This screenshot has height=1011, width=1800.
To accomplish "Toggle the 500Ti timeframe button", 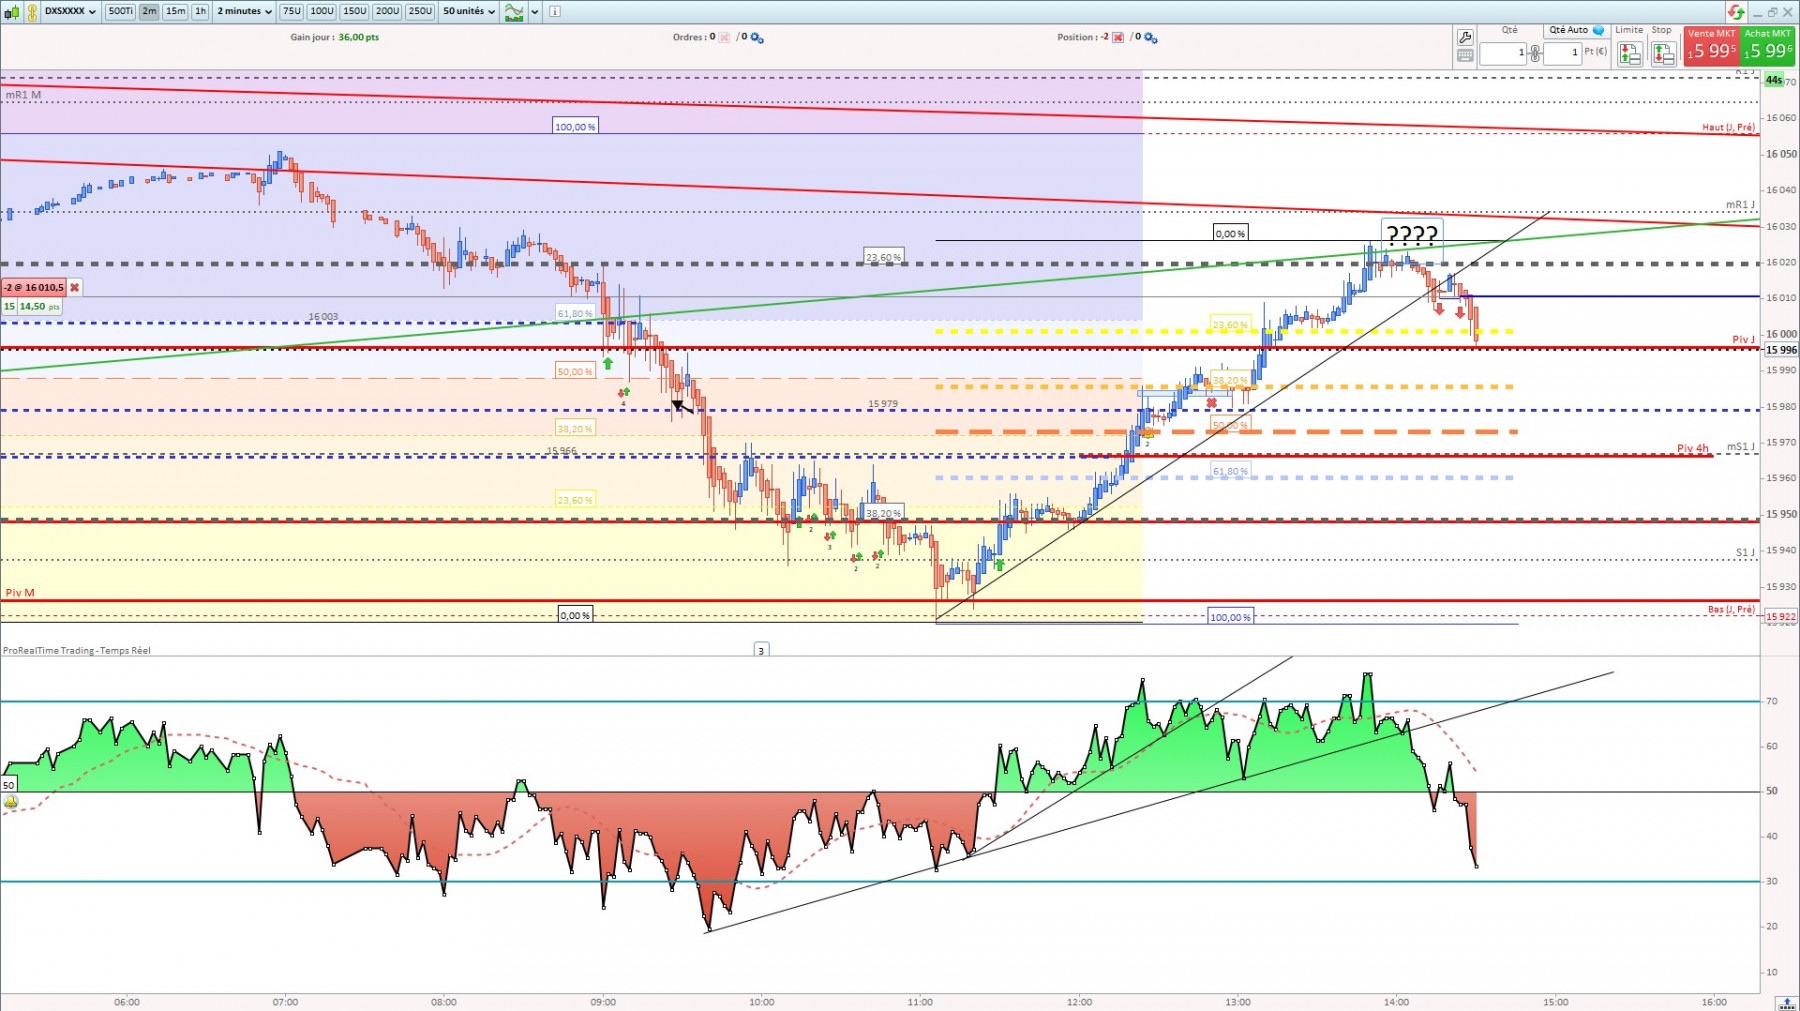I will (120, 11).
